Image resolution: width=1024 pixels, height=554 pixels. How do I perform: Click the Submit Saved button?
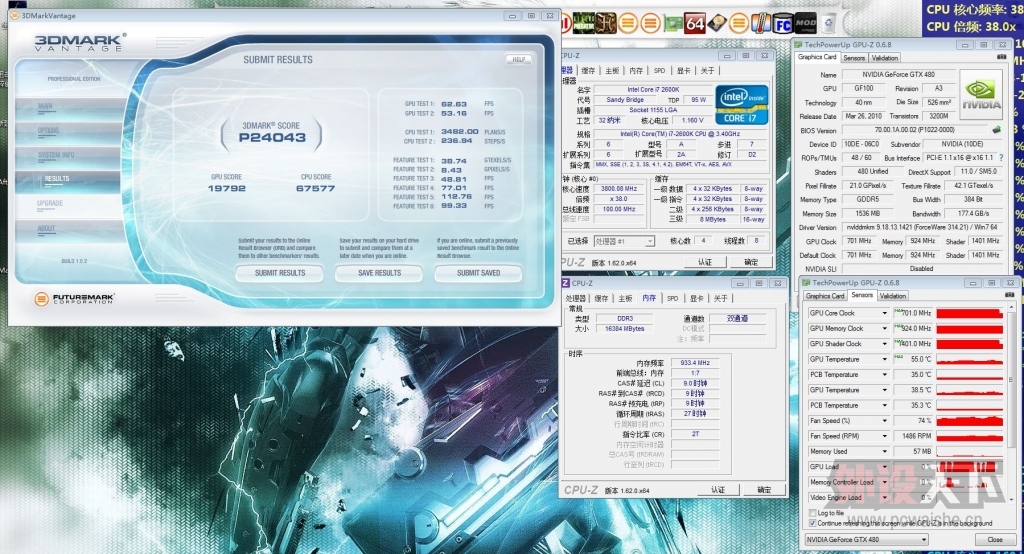click(x=479, y=273)
